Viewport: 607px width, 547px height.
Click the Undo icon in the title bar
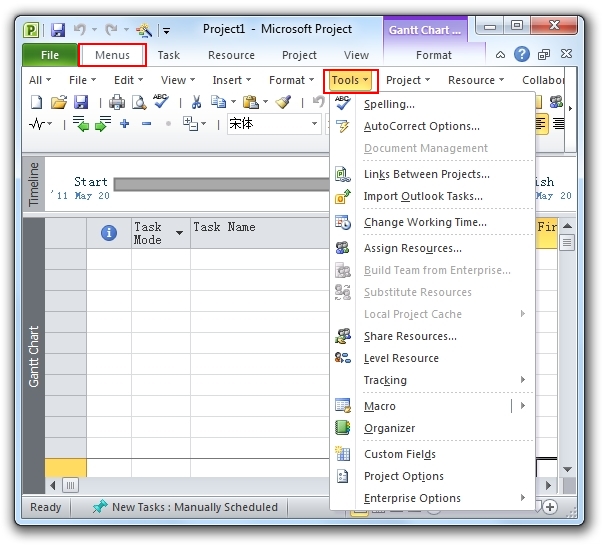click(x=80, y=29)
